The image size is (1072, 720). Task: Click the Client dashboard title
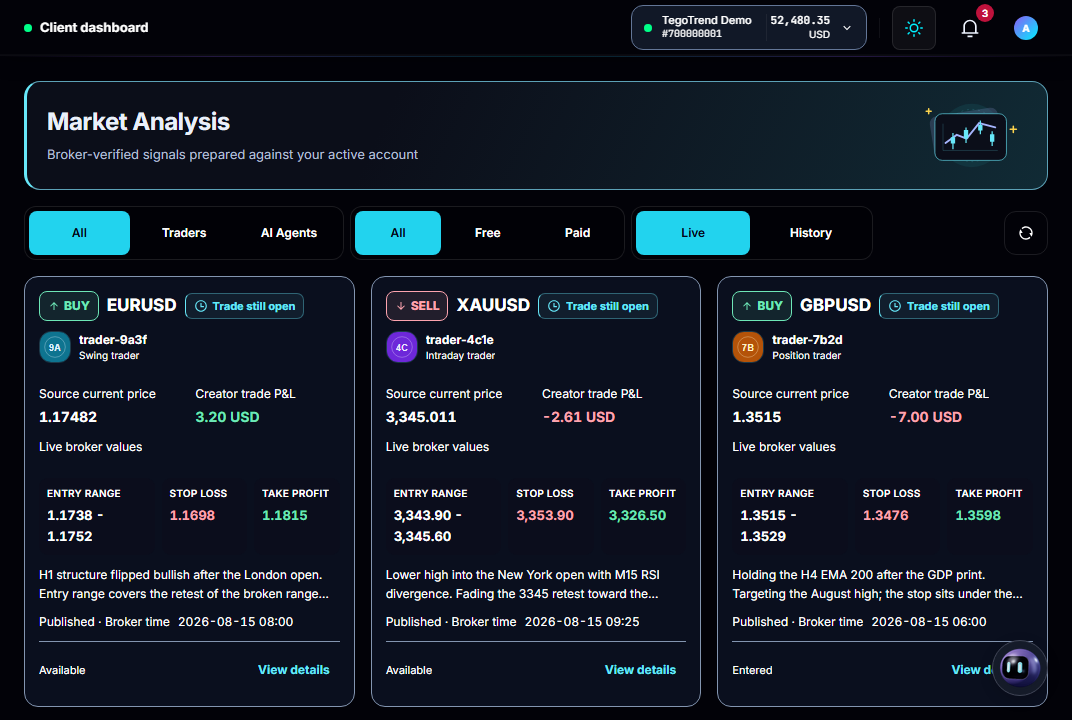(94, 28)
